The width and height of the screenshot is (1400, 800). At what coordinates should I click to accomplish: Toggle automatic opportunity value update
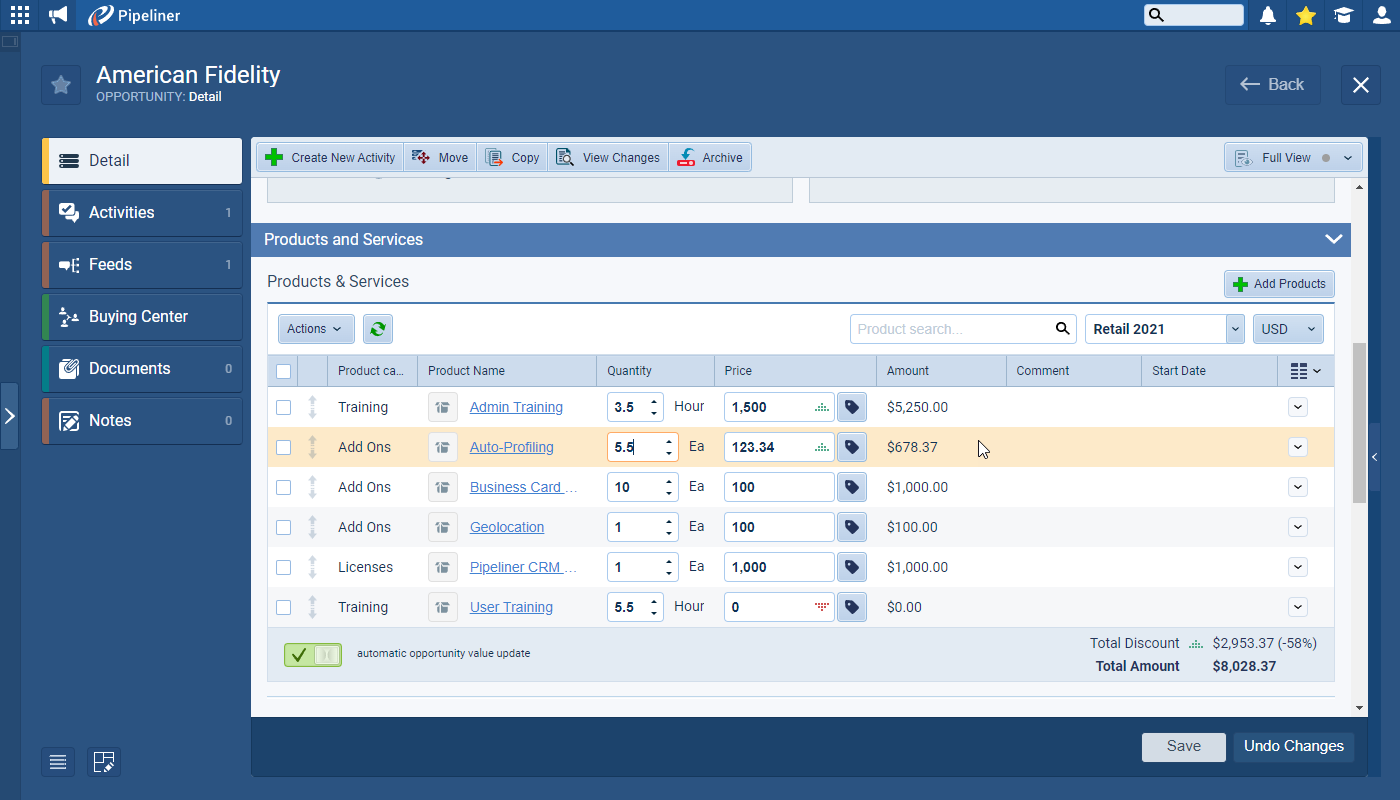point(313,655)
